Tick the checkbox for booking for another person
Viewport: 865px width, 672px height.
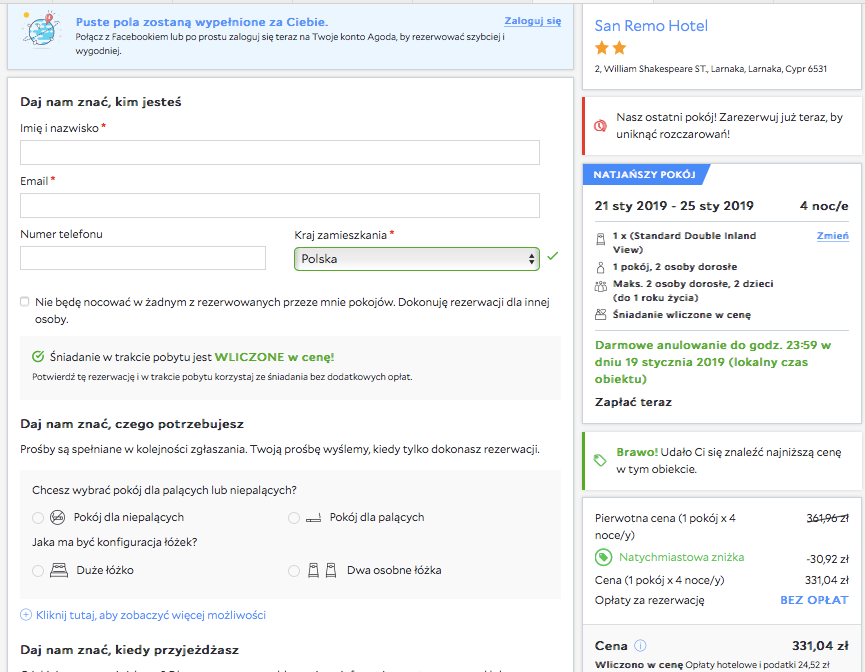24,302
